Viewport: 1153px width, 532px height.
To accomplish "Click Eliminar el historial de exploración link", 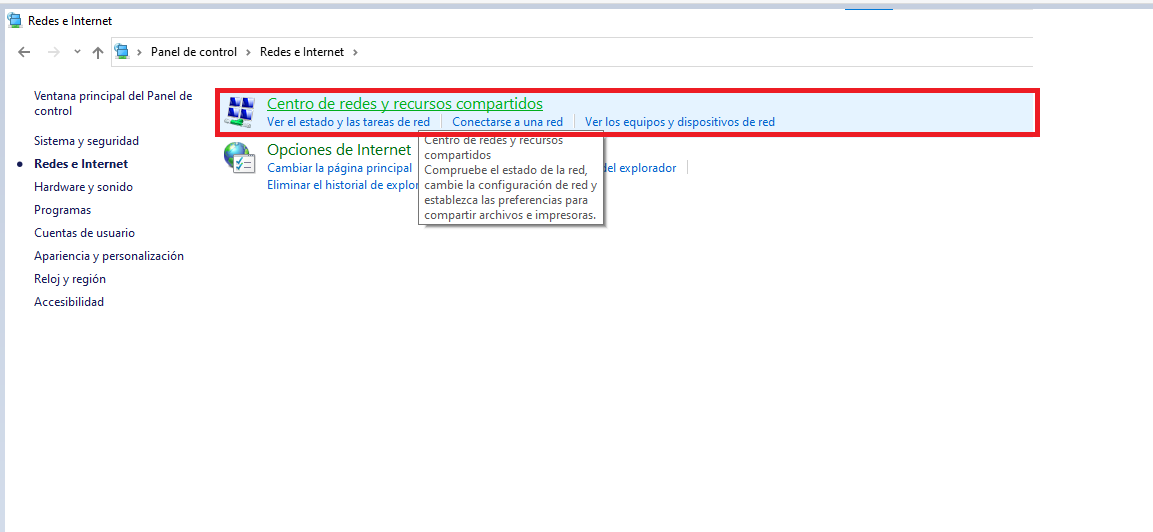I will (x=343, y=185).
